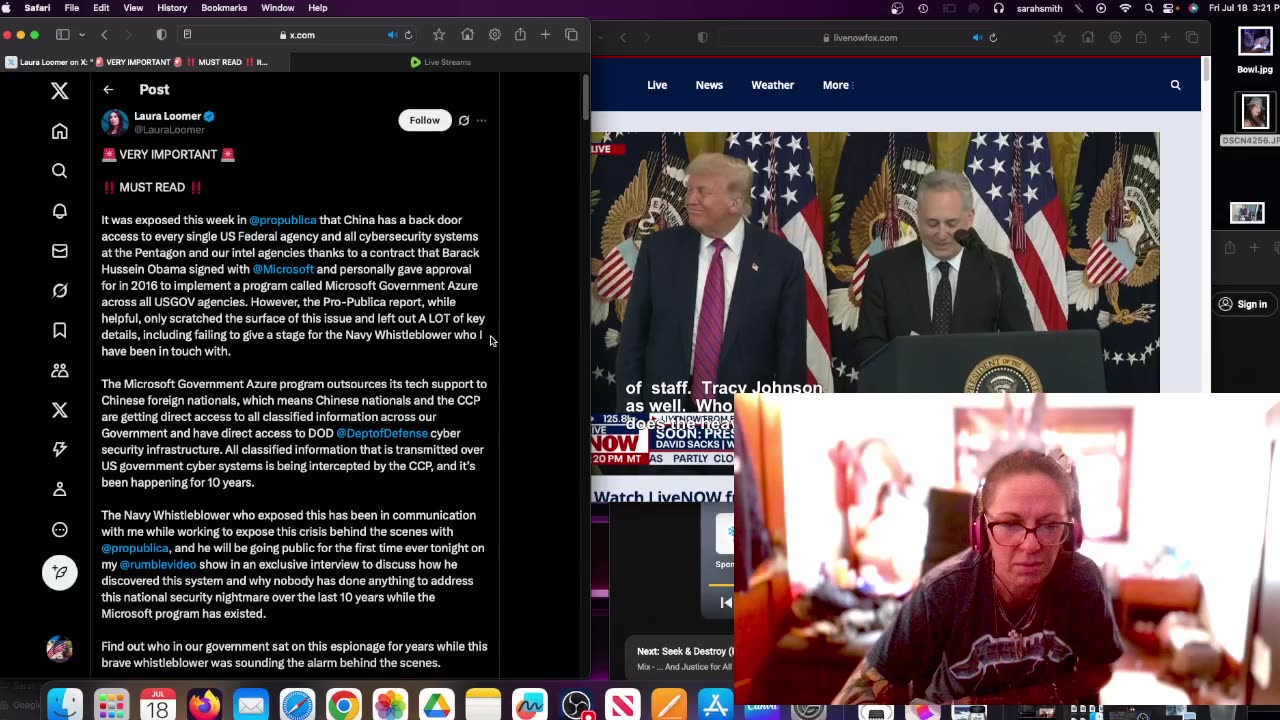Click Live in livenowfox navigation
Image resolution: width=1280 pixels, height=720 pixels.
tap(657, 85)
